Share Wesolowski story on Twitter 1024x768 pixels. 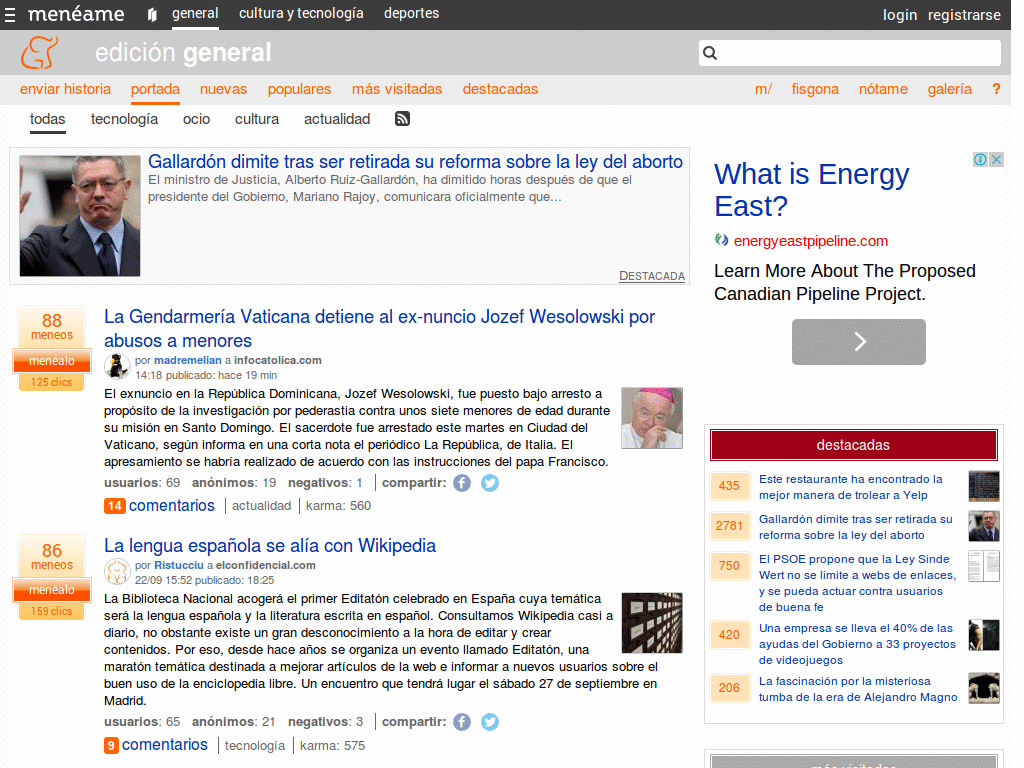pos(490,483)
